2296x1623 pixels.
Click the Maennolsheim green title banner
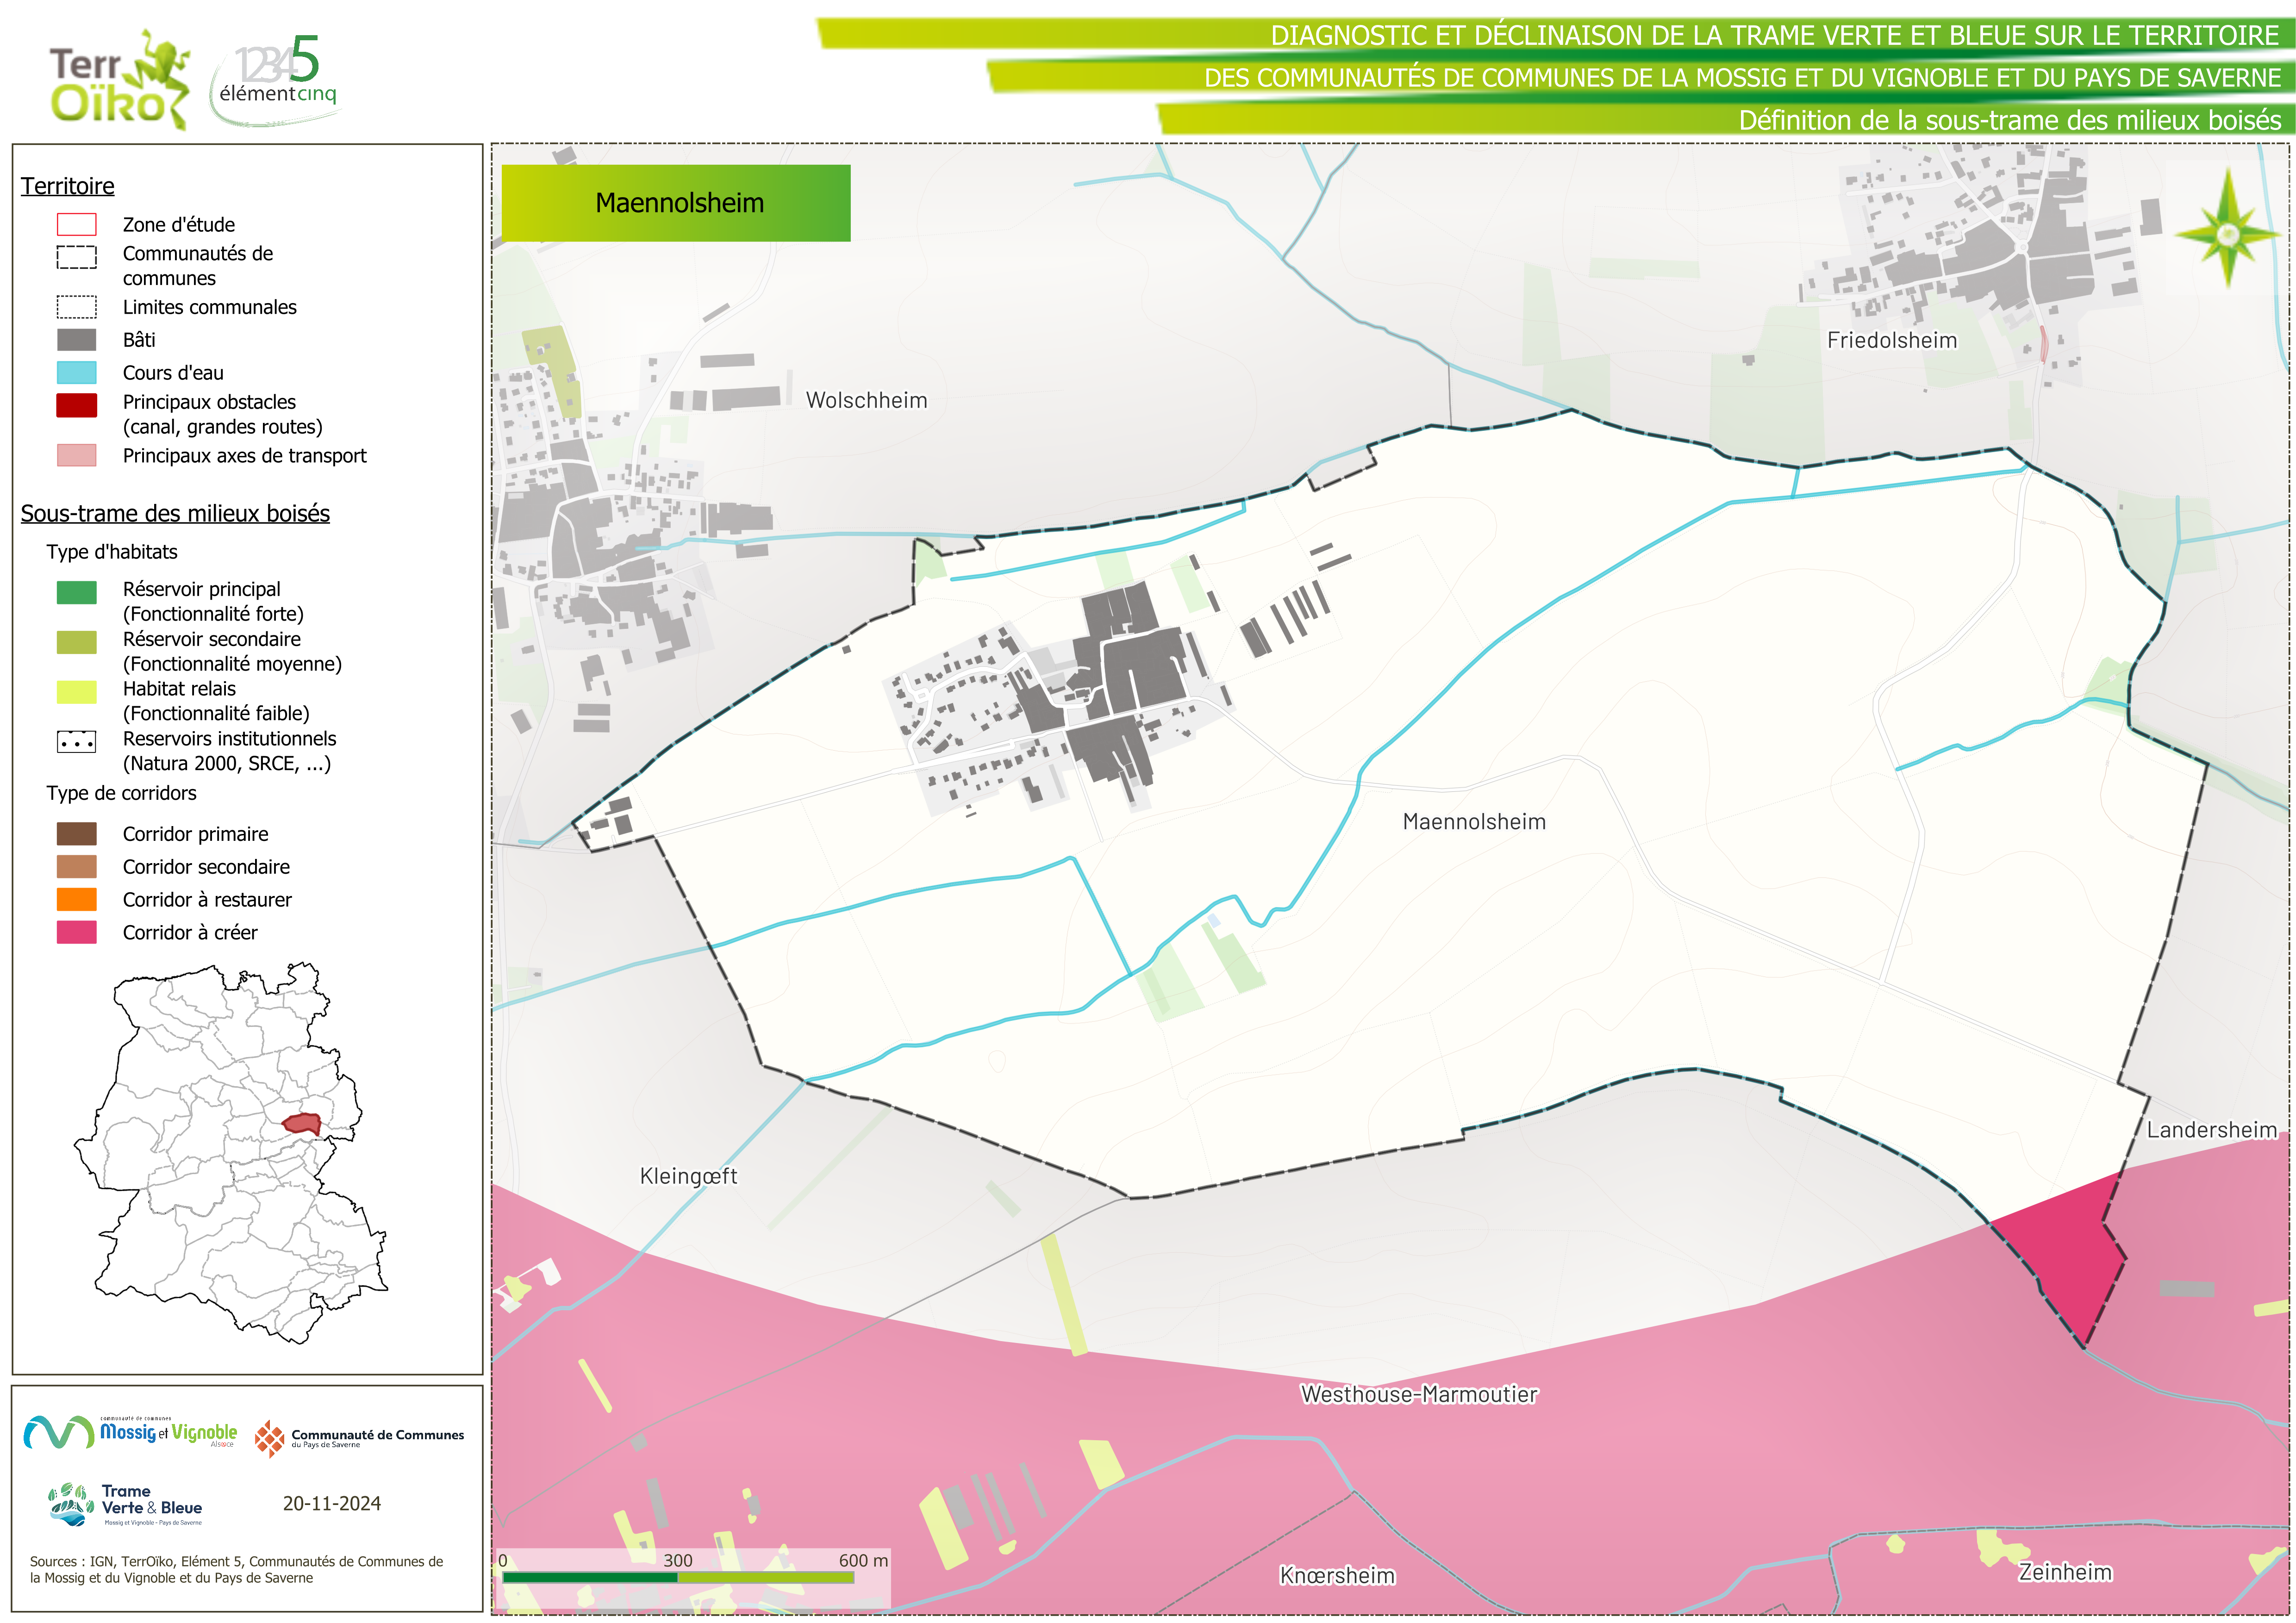tap(676, 203)
